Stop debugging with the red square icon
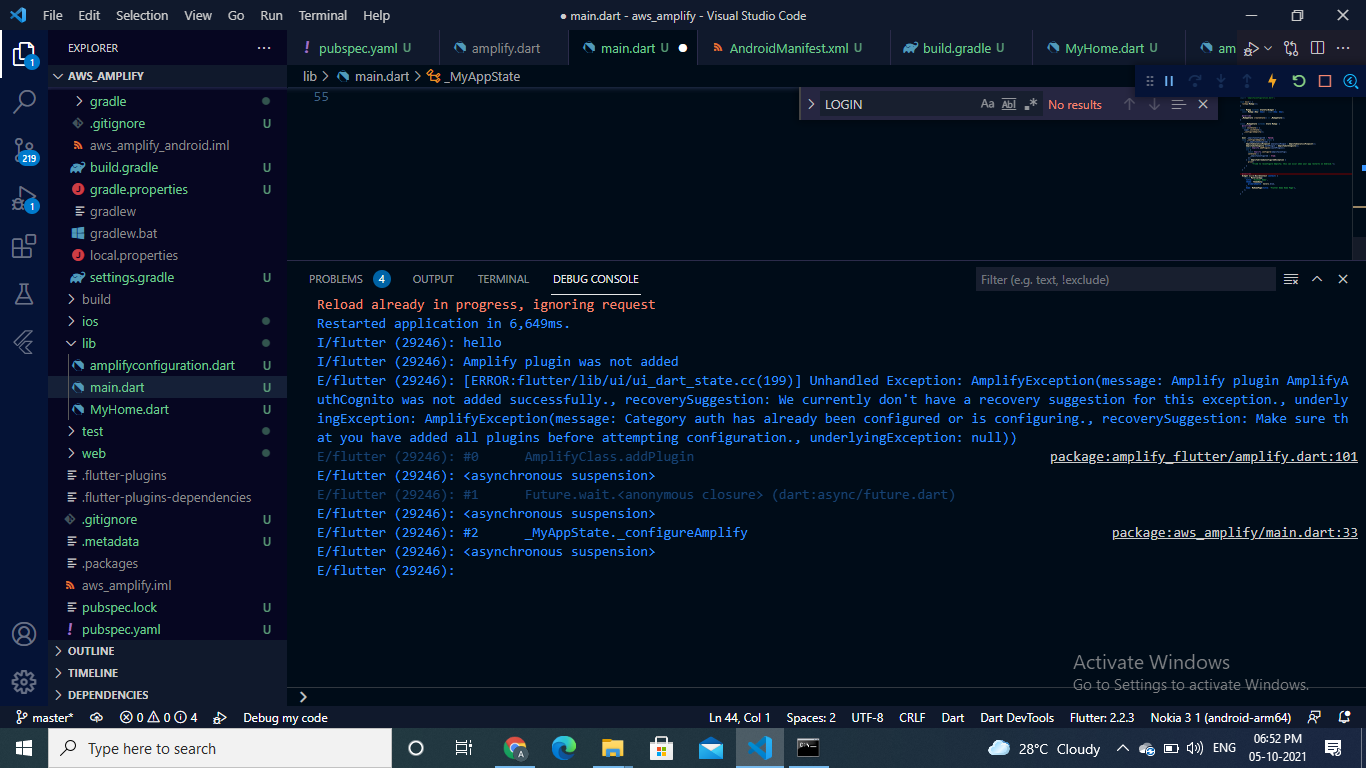The image size is (1366, 768). pos(1324,81)
